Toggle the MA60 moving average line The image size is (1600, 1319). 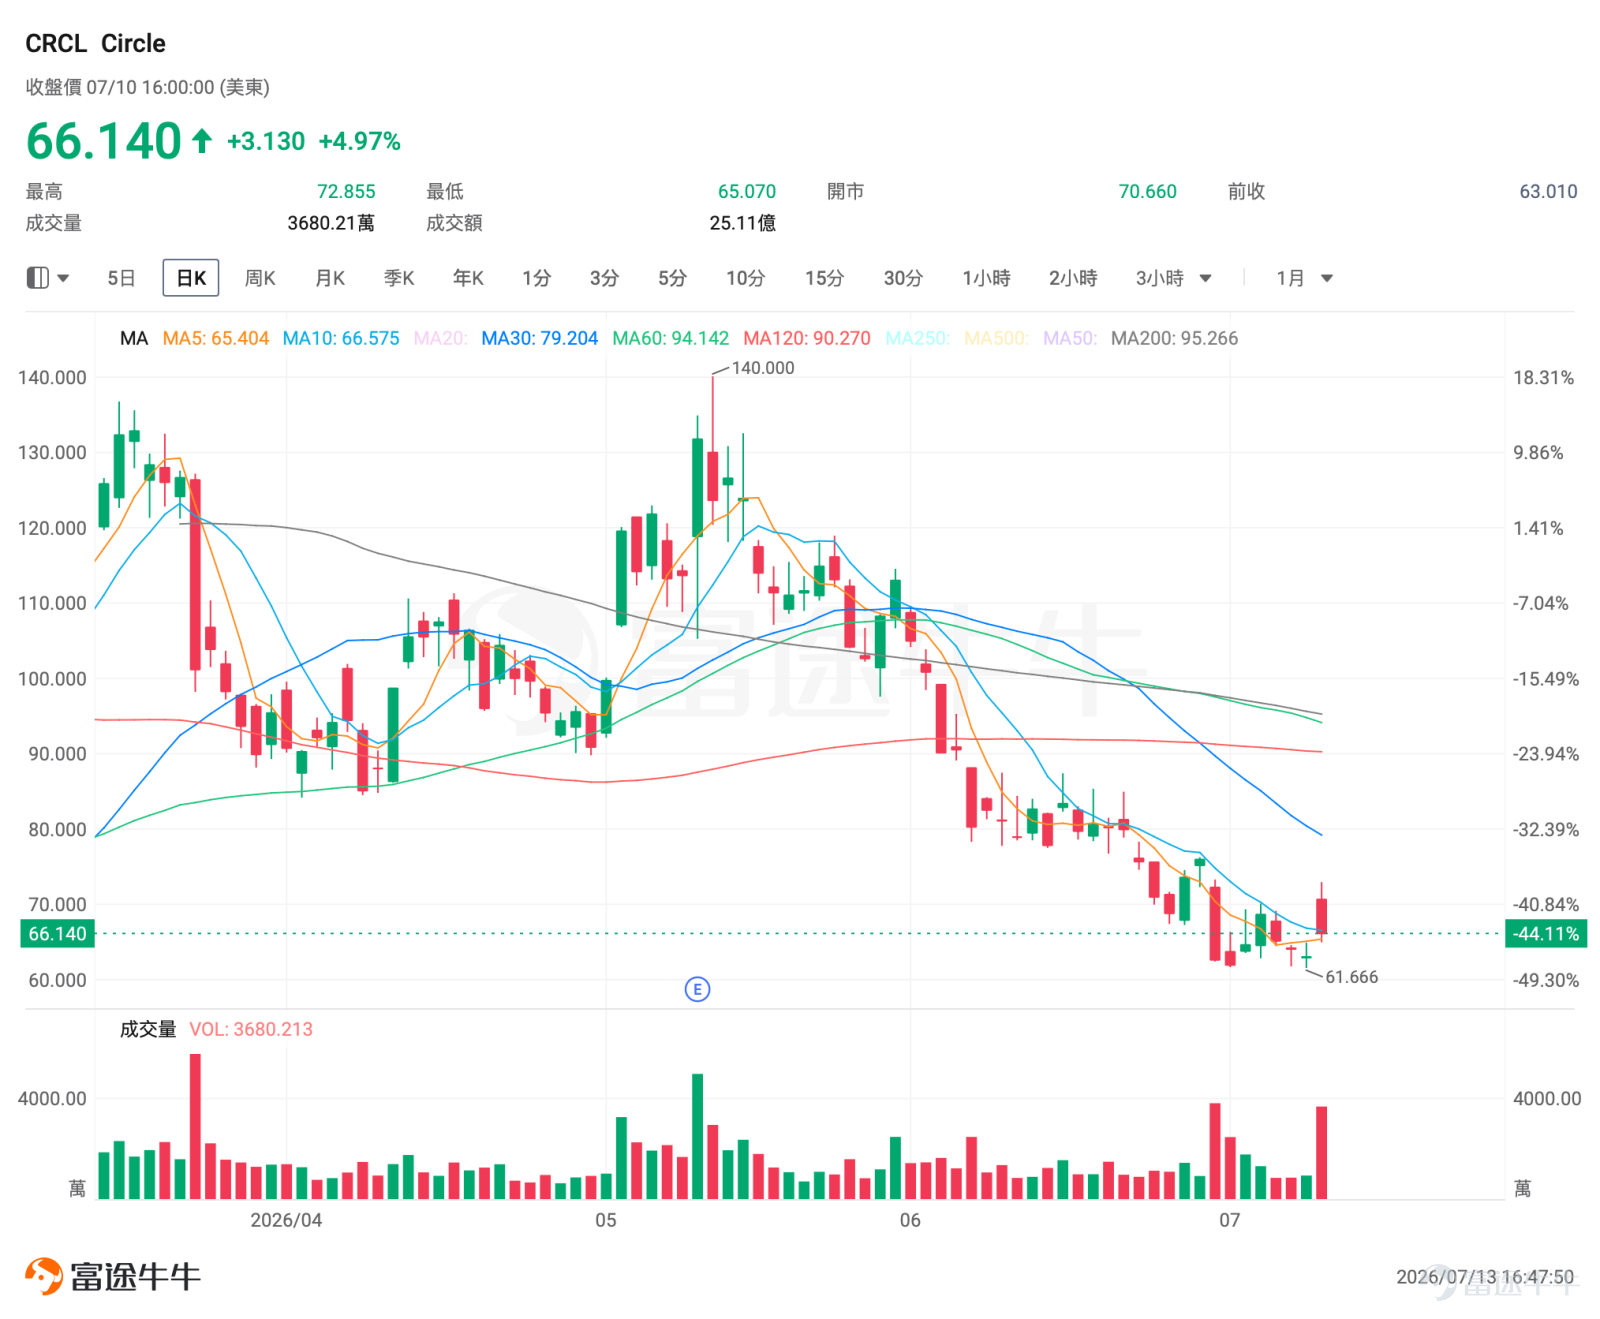pos(671,338)
